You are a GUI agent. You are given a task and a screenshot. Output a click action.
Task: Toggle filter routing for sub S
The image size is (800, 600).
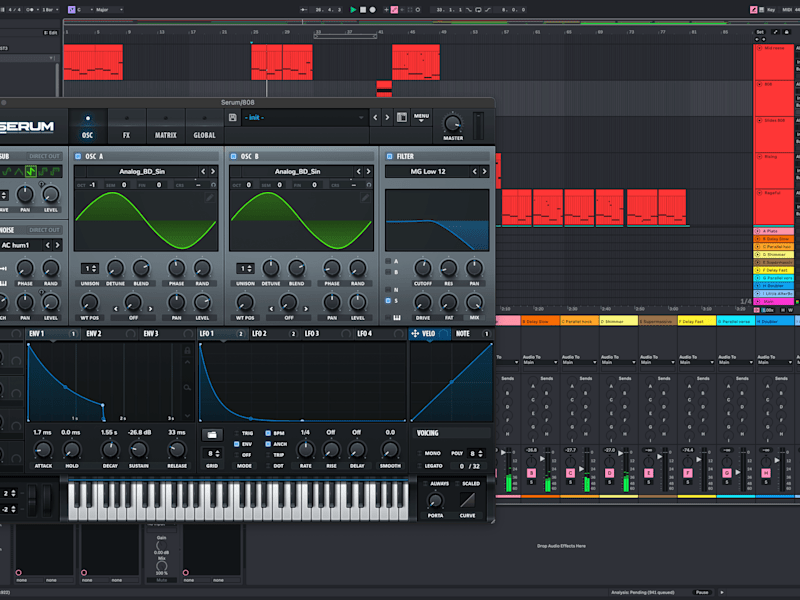(x=388, y=301)
